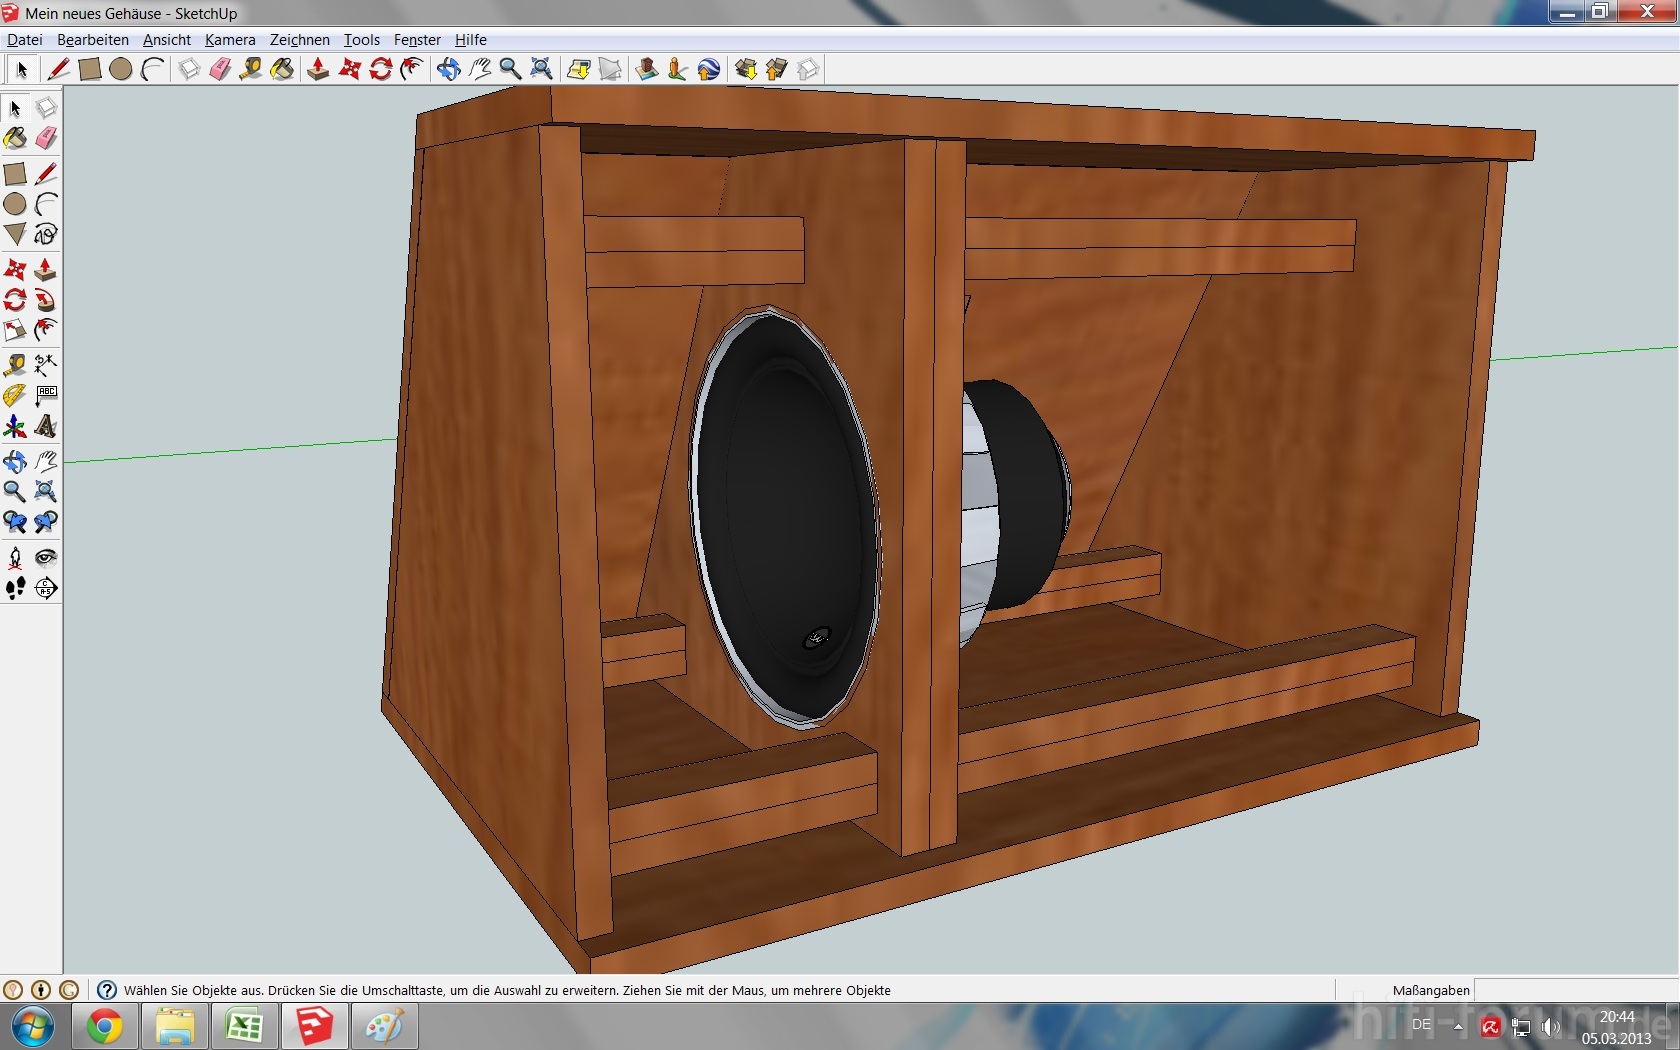The width and height of the screenshot is (1680, 1050).
Task: Open the Zeichnen menu
Action: (299, 40)
